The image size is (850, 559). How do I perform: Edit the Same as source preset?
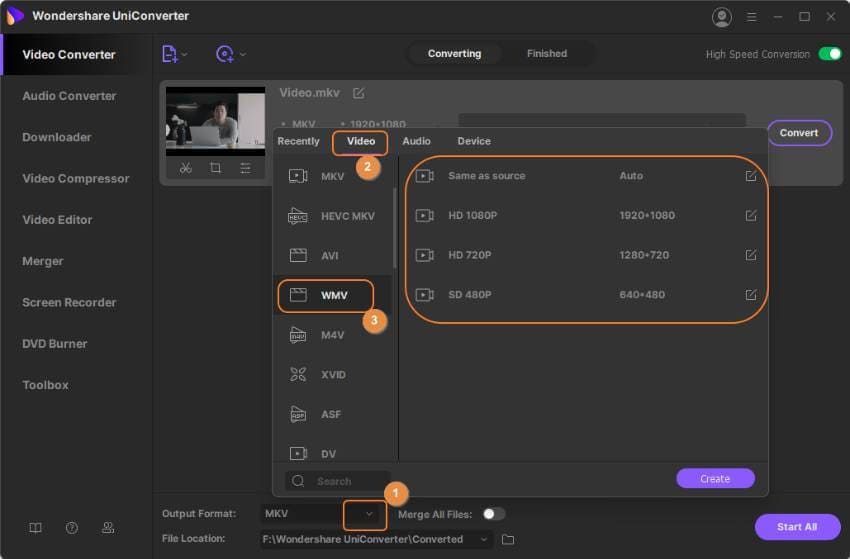click(751, 176)
